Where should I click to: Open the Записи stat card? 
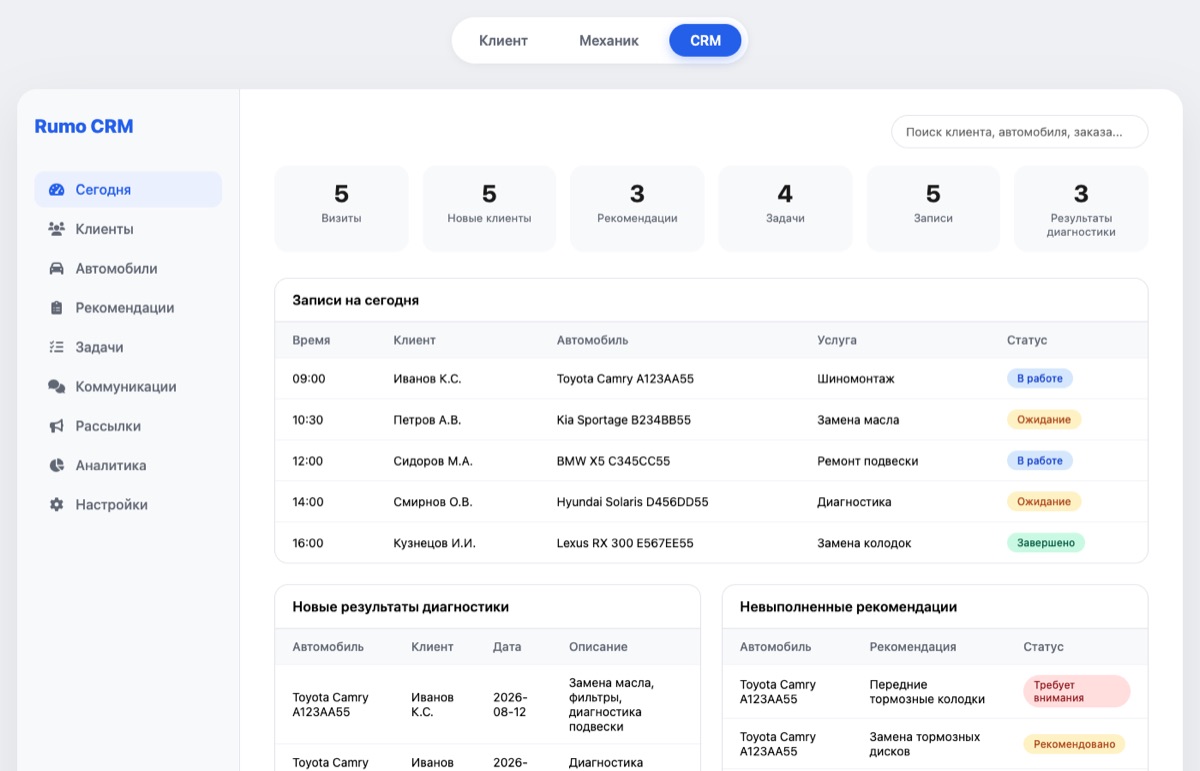933,208
